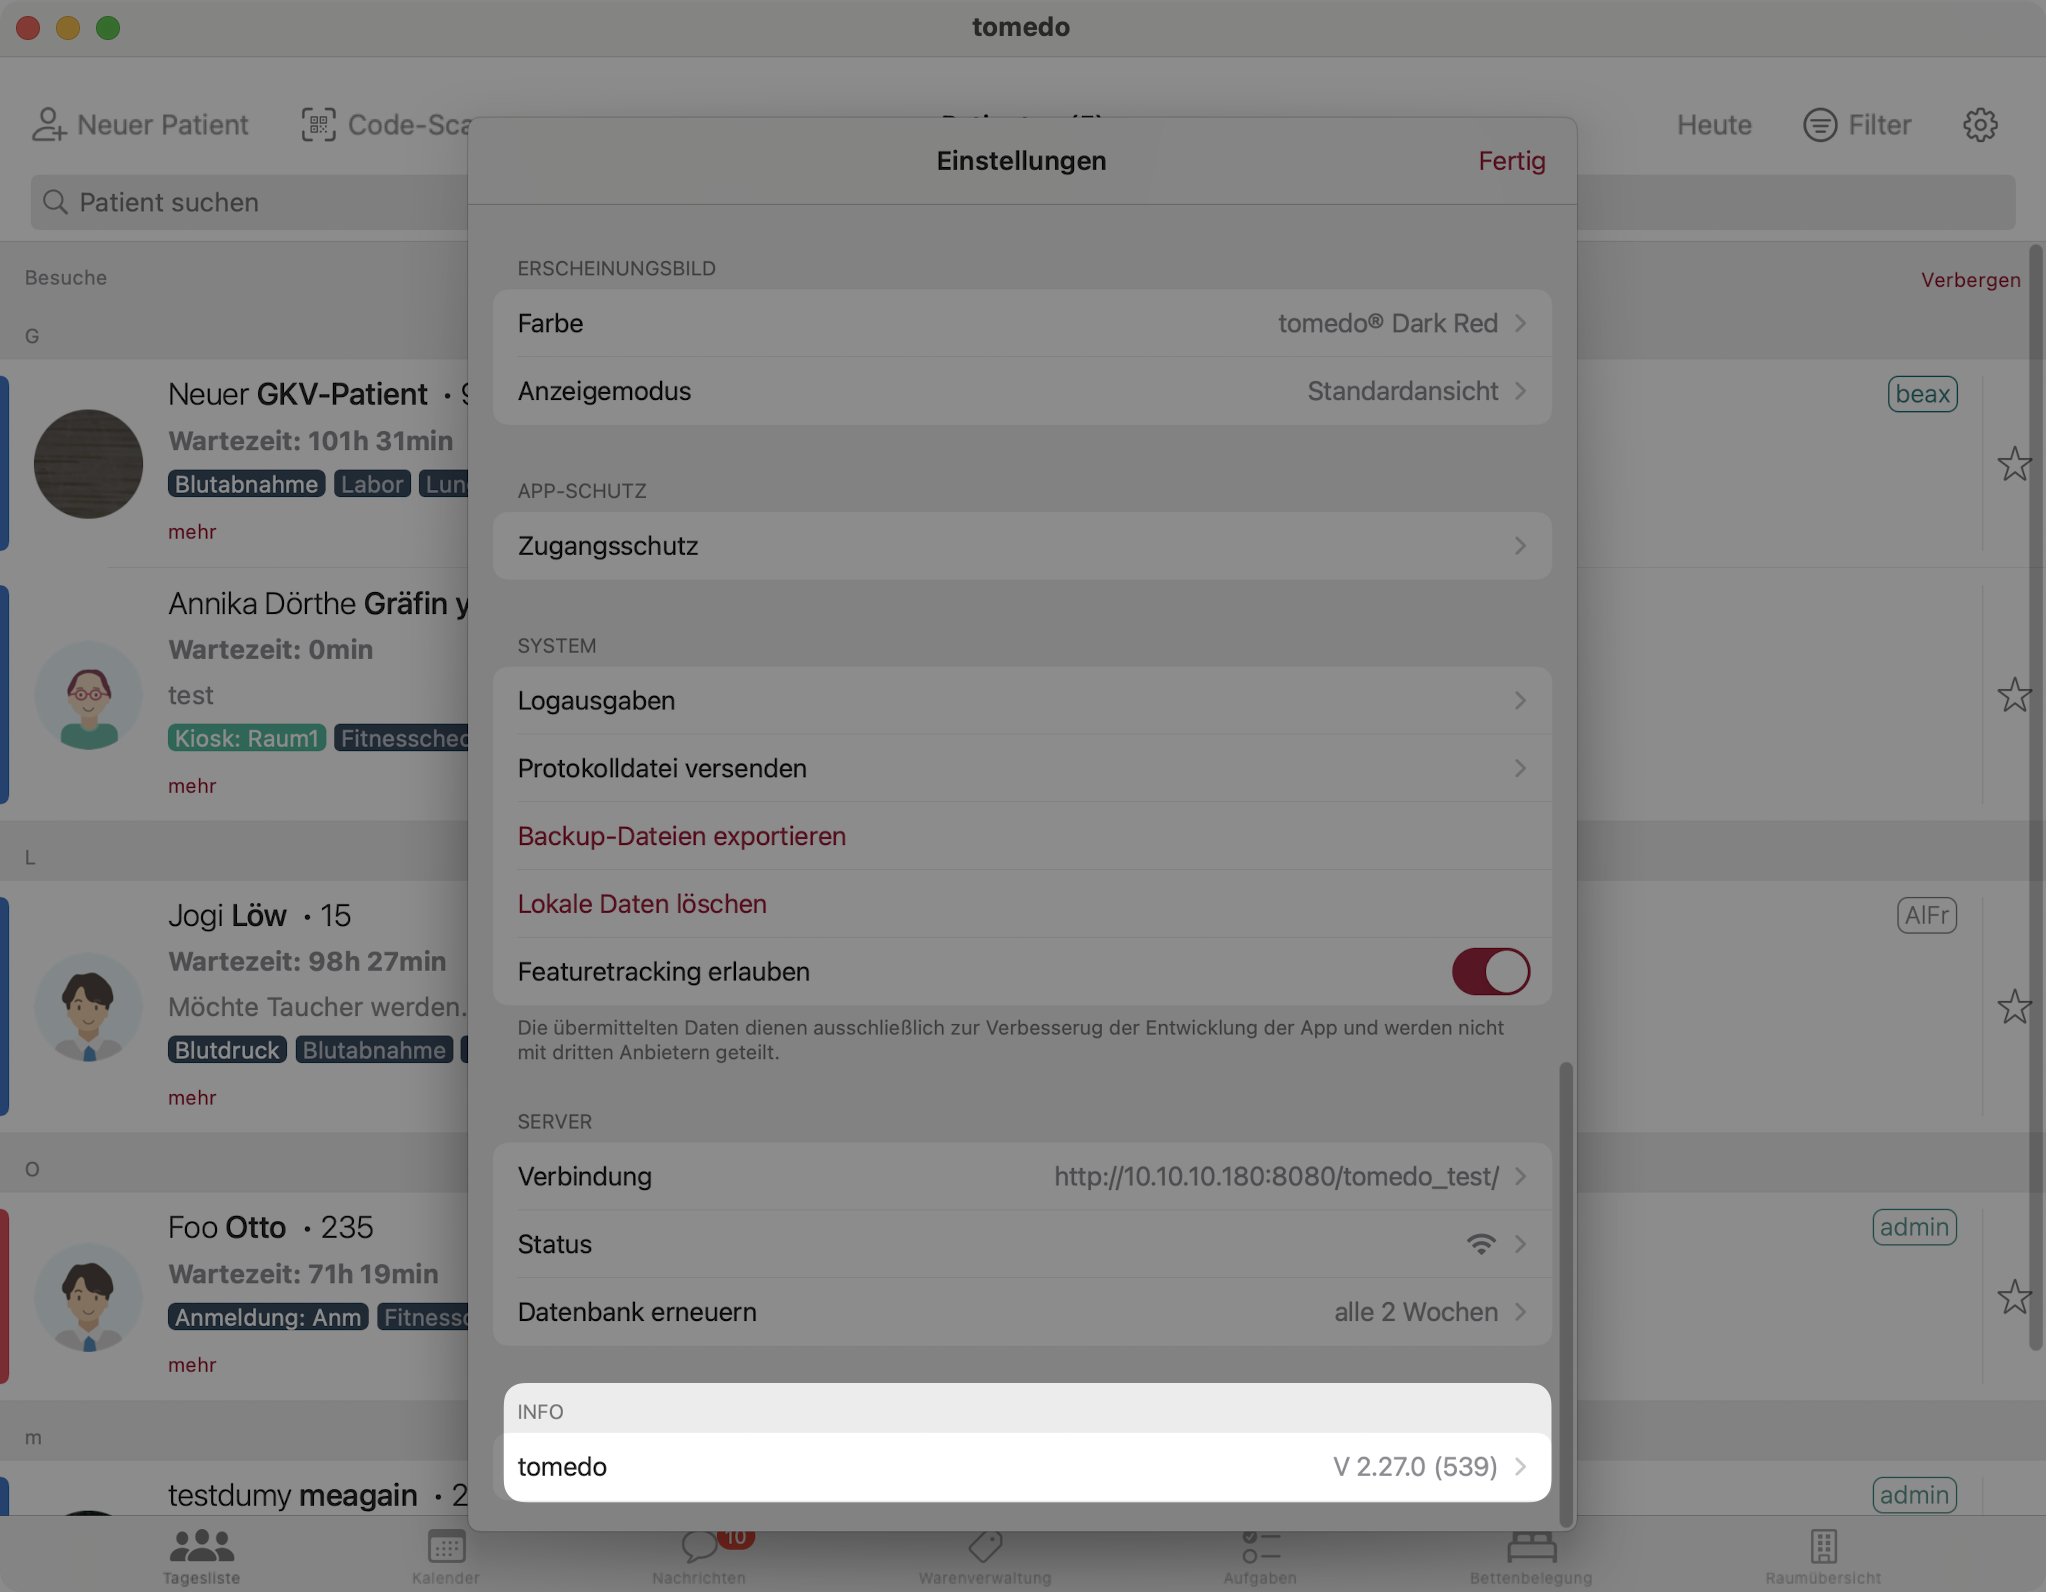Click Neuer GKV-Patient avatar photo
Screen dimensions: 2046x1592
[88, 464]
